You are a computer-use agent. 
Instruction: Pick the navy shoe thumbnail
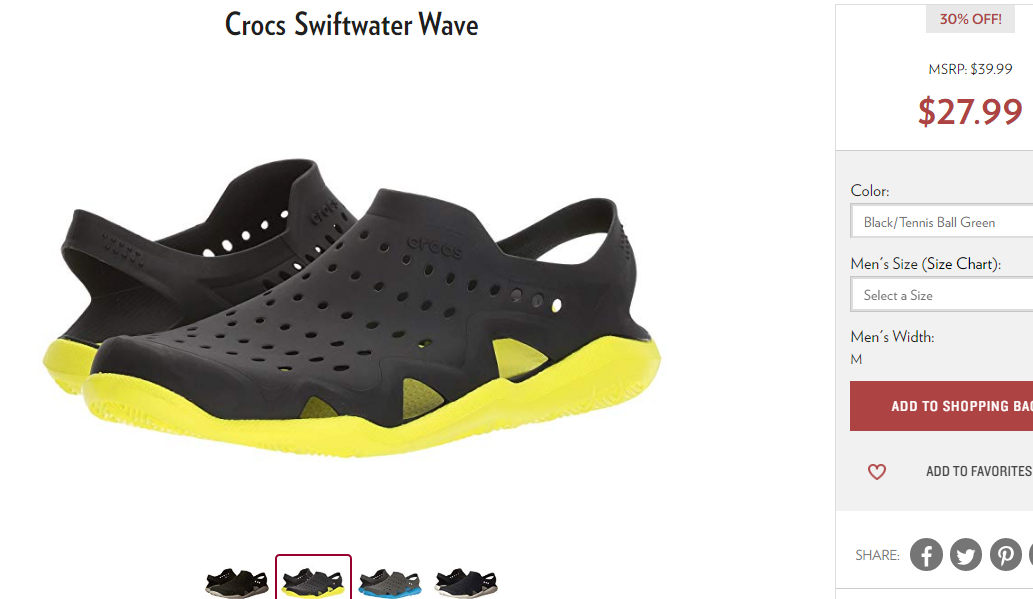pos(466,583)
